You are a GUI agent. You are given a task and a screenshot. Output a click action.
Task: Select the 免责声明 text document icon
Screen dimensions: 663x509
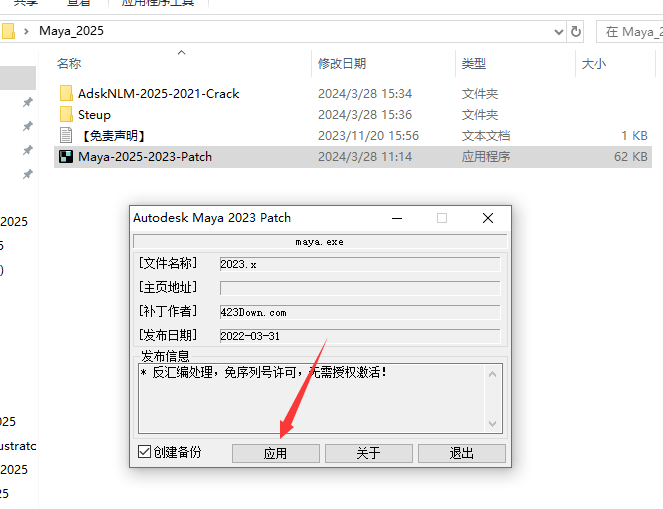tap(66, 136)
